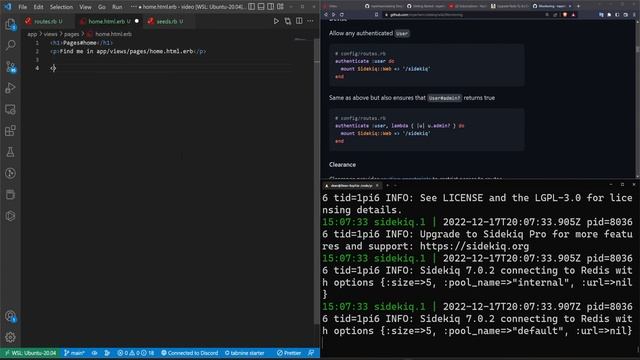The height and width of the screenshot is (360, 640).
Task: Open the File menu
Action: 23,7
